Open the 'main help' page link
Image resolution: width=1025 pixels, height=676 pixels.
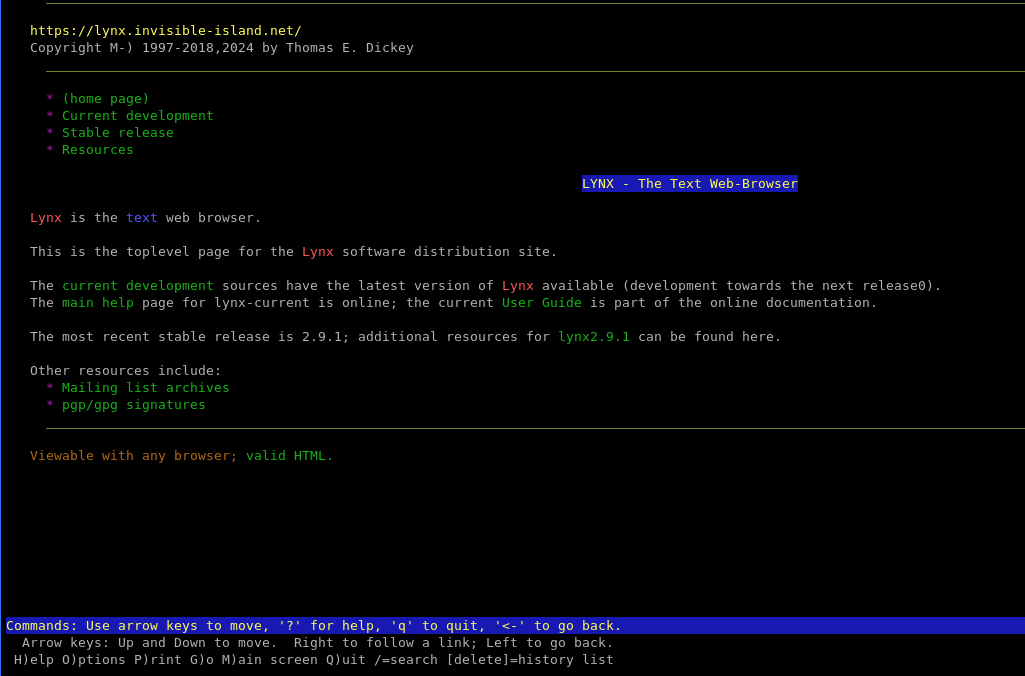tap(97, 303)
